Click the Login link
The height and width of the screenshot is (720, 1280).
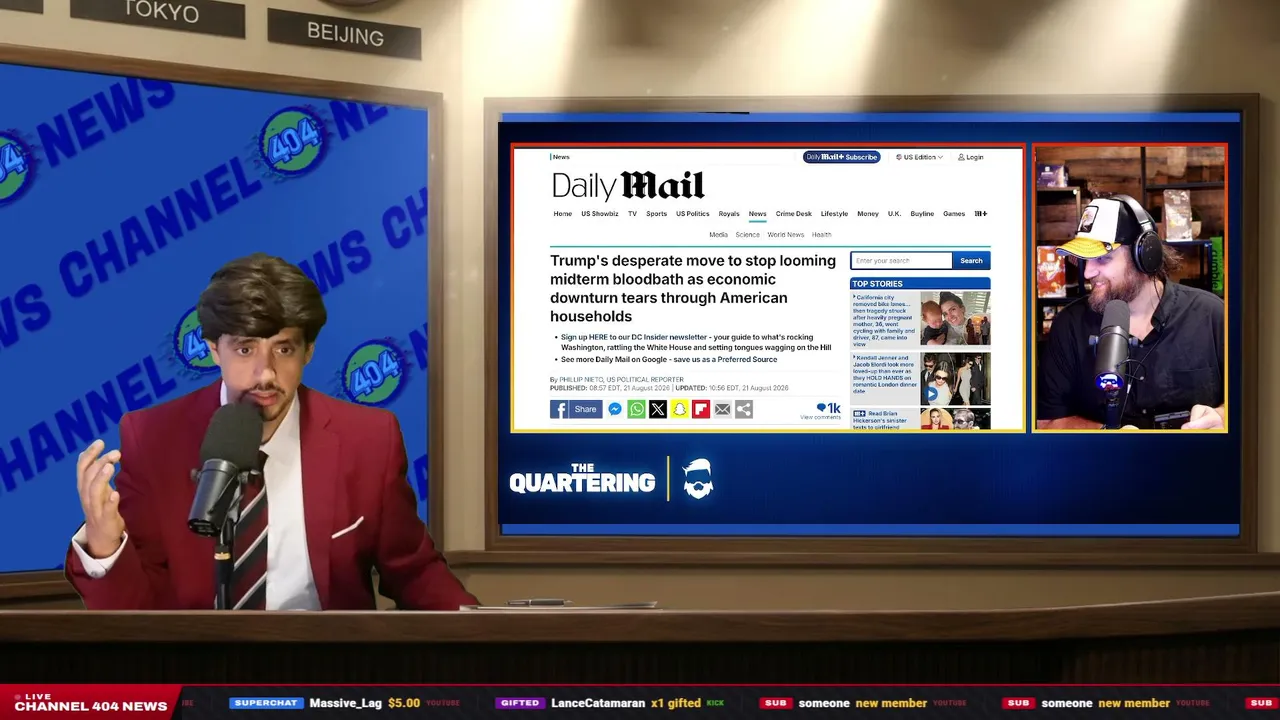(x=970, y=157)
